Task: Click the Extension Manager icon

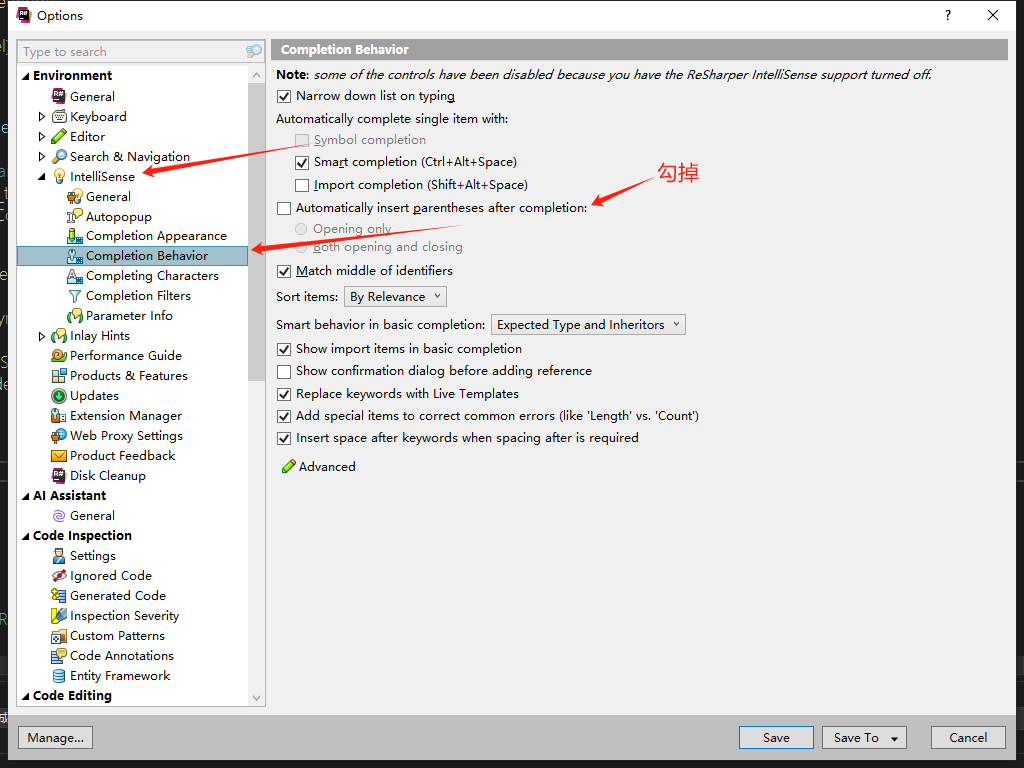Action: click(x=59, y=416)
